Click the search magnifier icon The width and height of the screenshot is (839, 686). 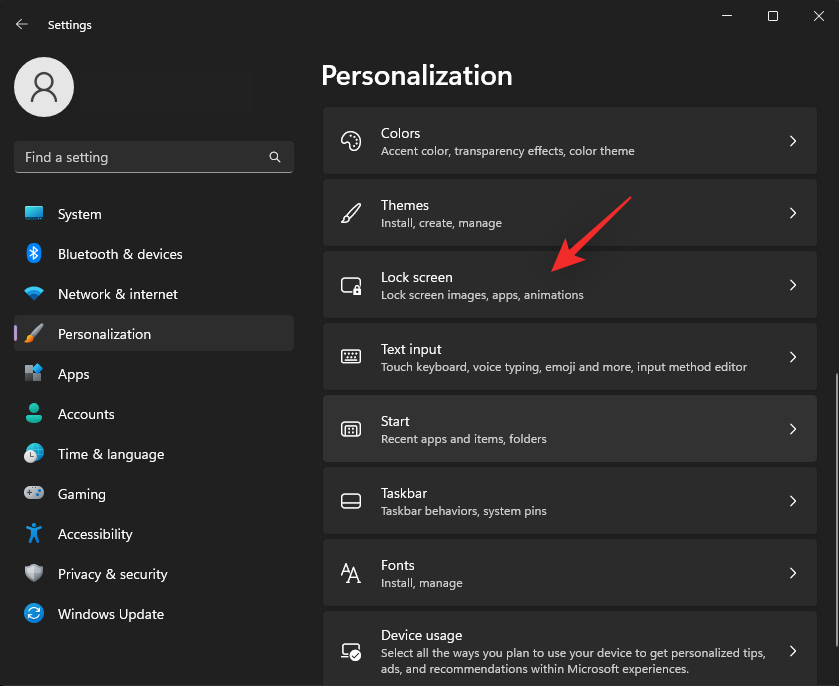click(274, 157)
